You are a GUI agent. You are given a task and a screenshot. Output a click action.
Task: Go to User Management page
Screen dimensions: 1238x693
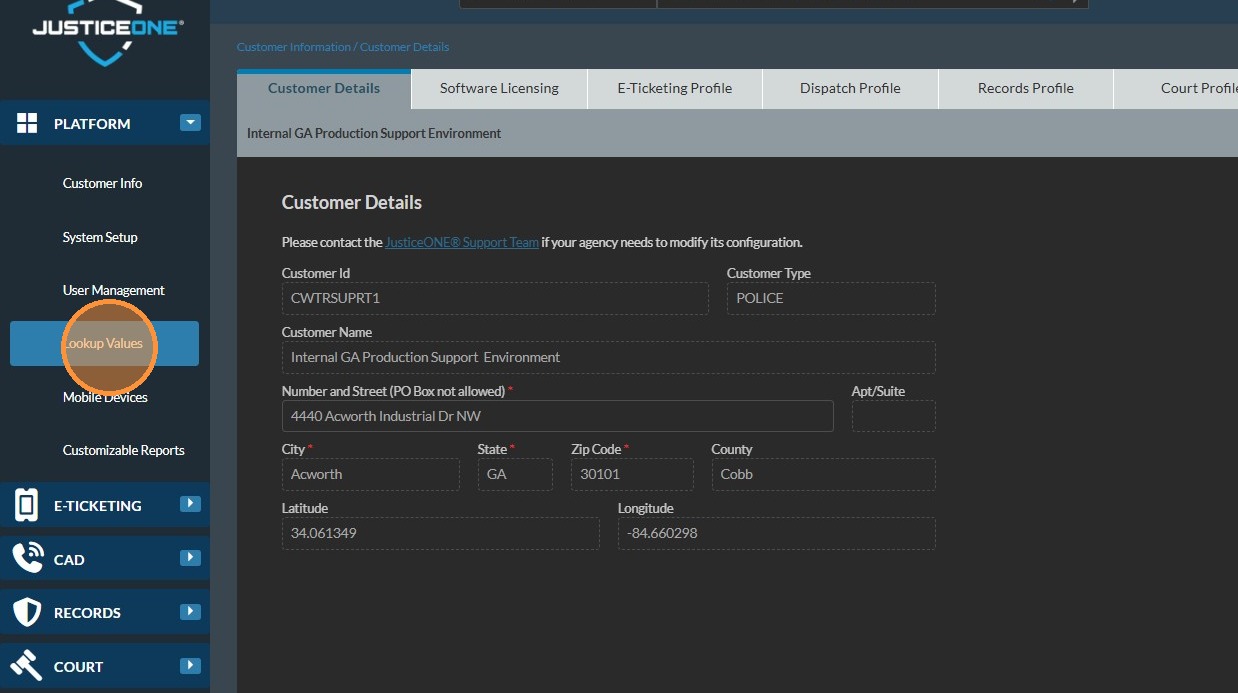point(113,290)
